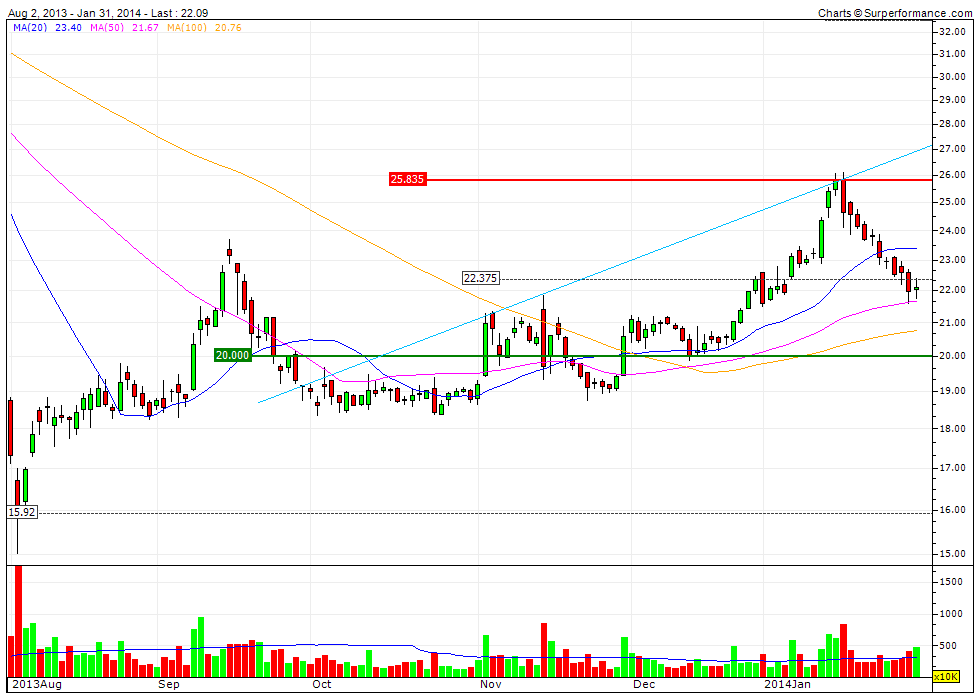Select the Nov axis label

point(489,684)
